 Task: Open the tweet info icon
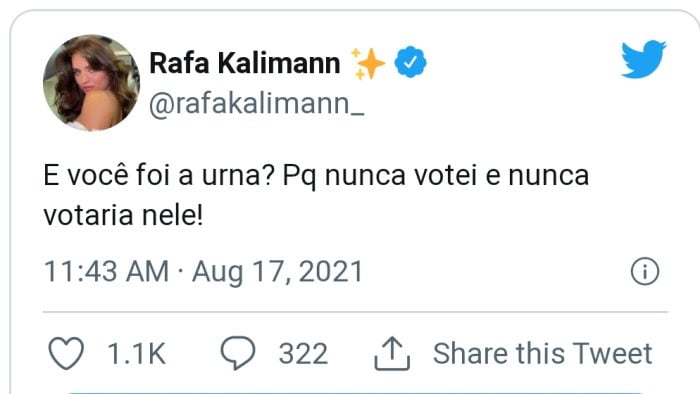(645, 271)
